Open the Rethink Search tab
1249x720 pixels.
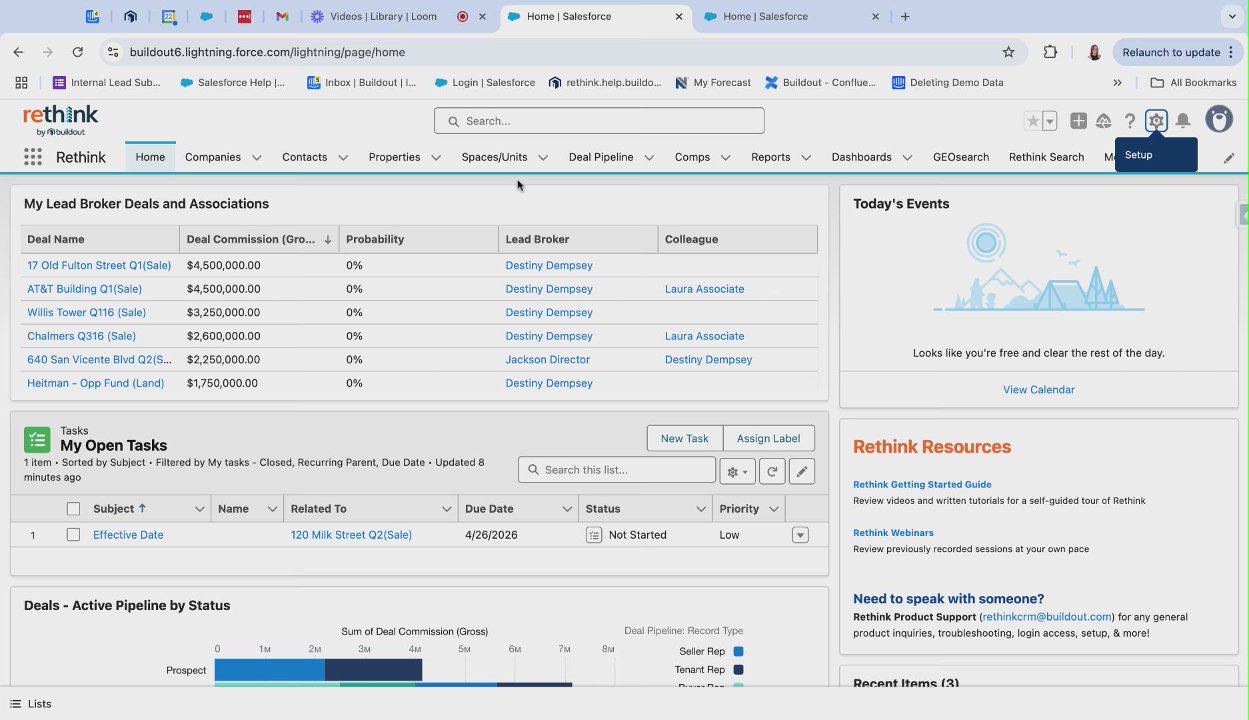point(1046,157)
